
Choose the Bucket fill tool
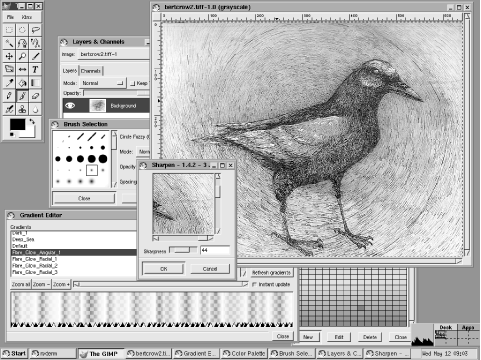click(22, 83)
